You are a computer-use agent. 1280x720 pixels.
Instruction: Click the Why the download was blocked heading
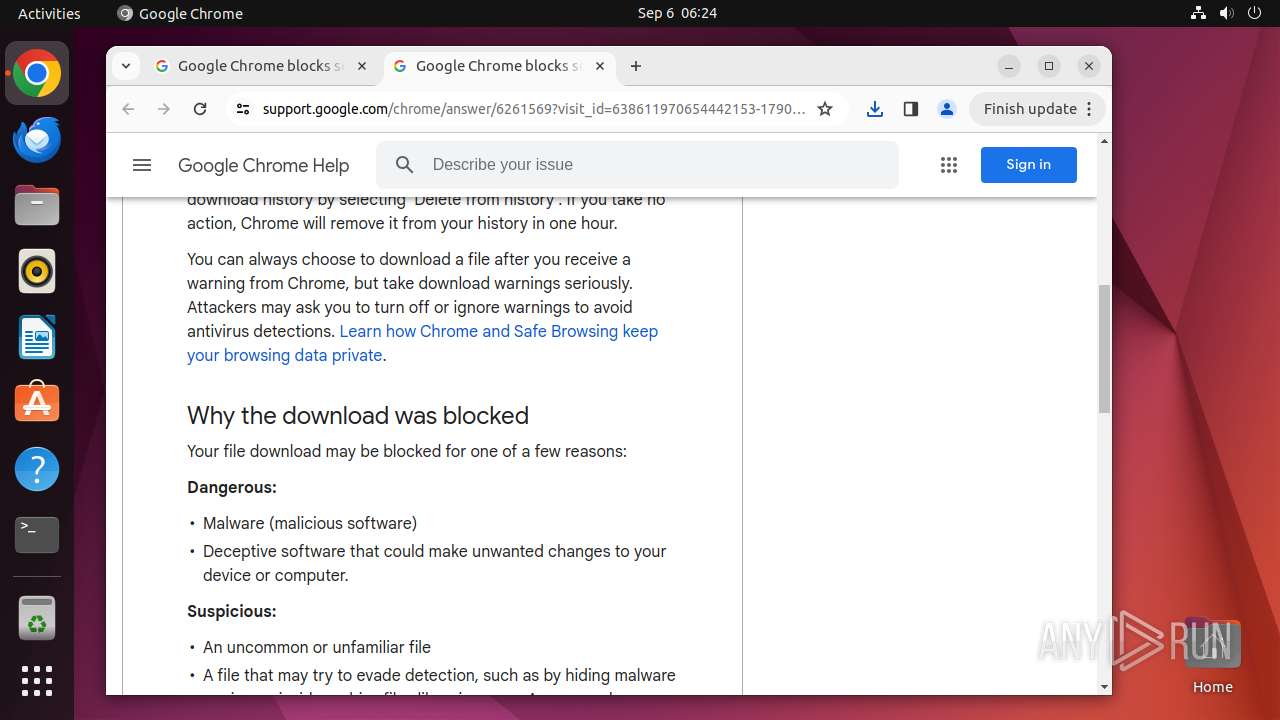click(358, 415)
